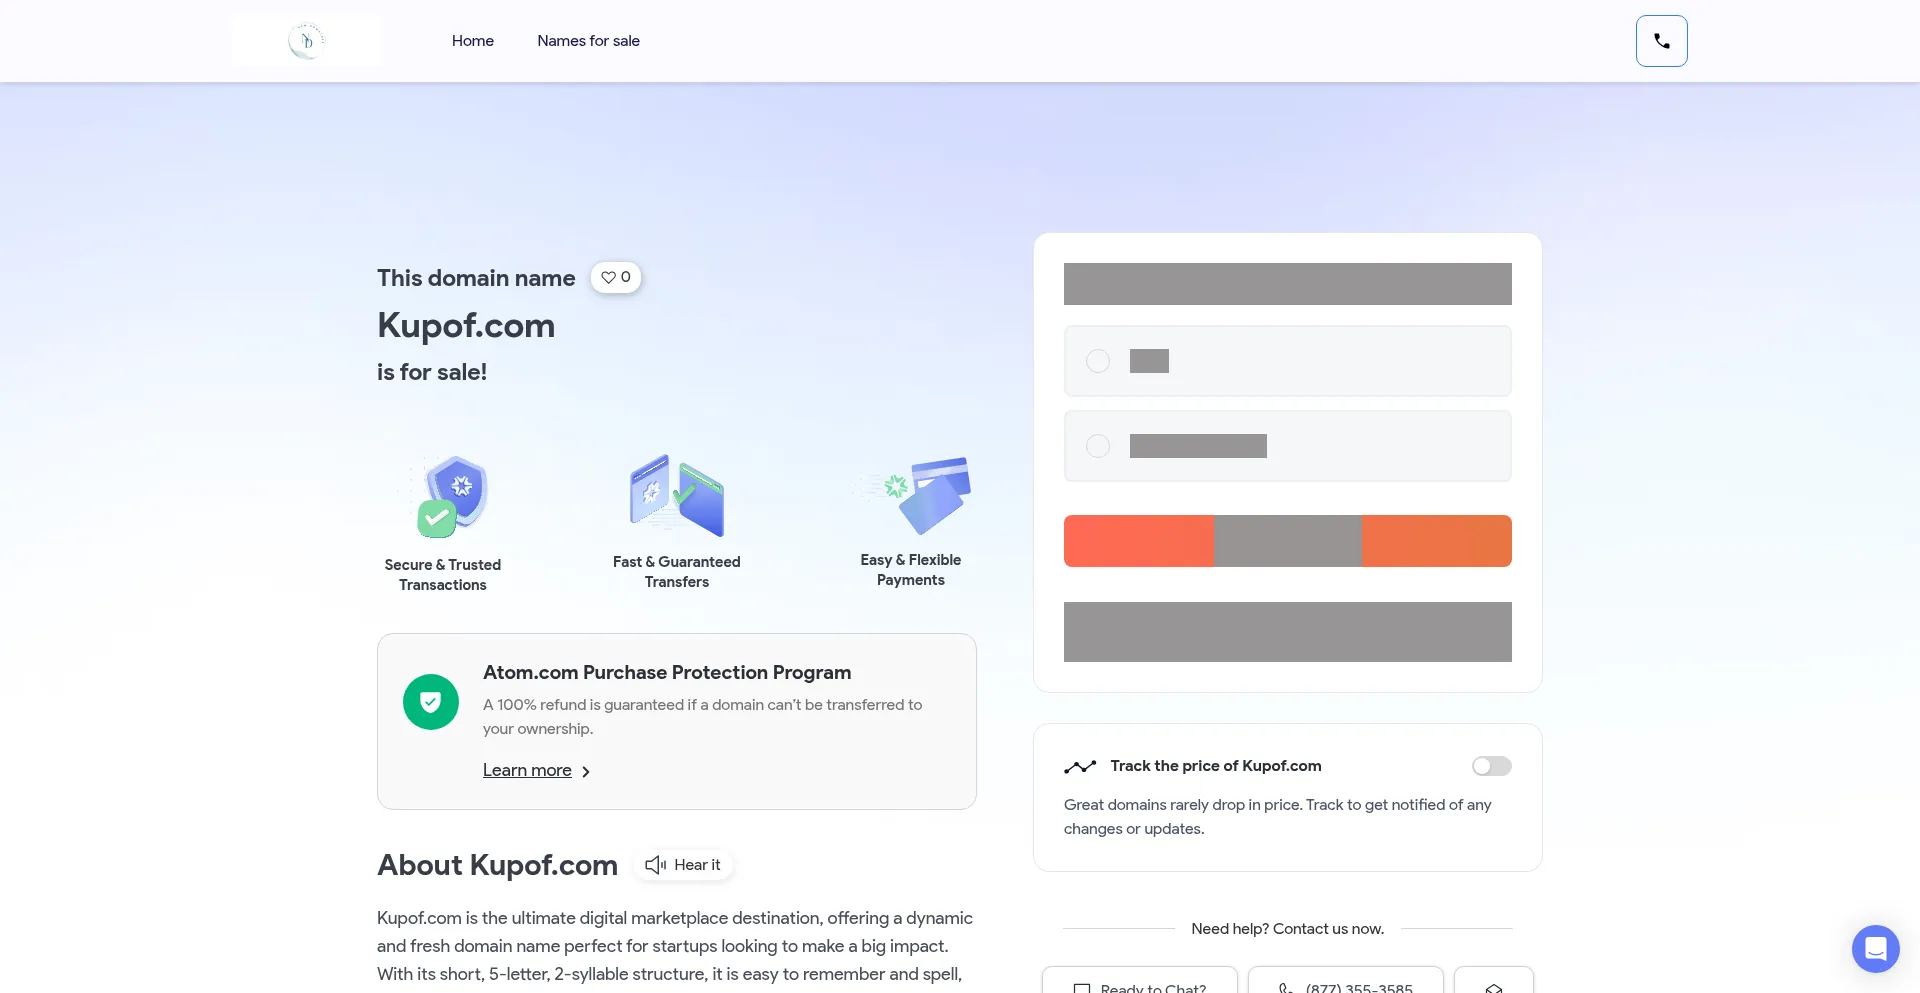Click the Need help? Contact us now text
Image resolution: width=1920 pixels, height=993 pixels.
point(1288,929)
